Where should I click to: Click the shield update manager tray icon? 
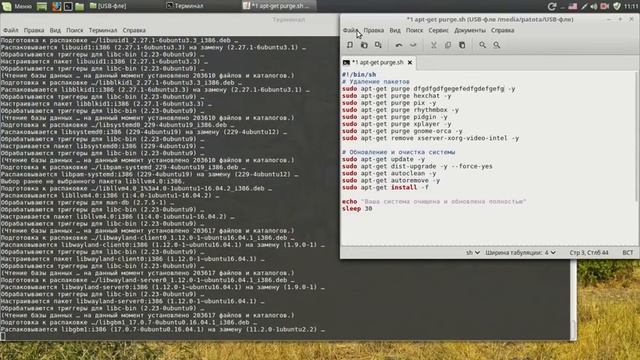pyautogui.click(x=617, y=6)
